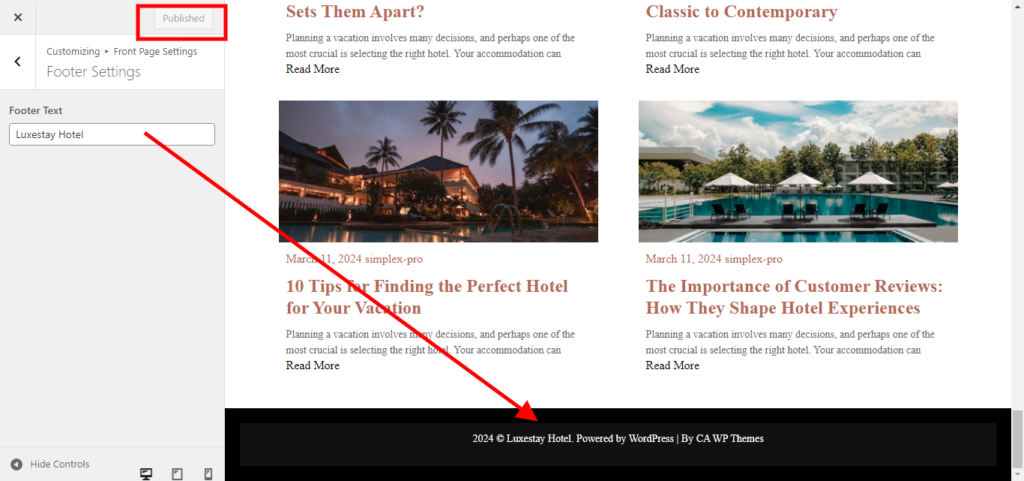Viewport: 1024px width, 481px height.
Task: Click the Published button
Action: (184, 18)
